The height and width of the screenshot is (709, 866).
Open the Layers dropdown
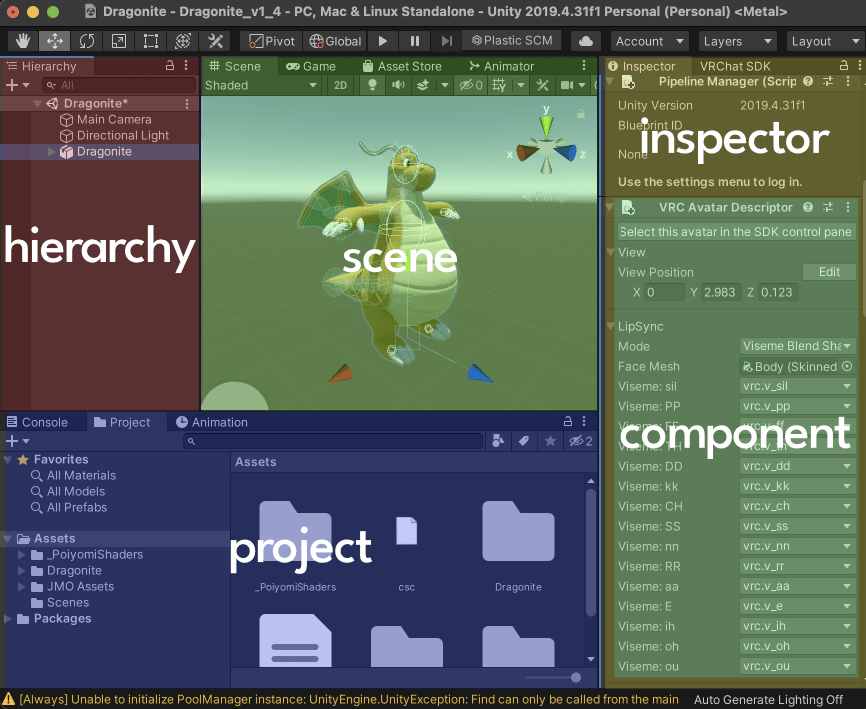pyautogui.click(x=737, y=41)
